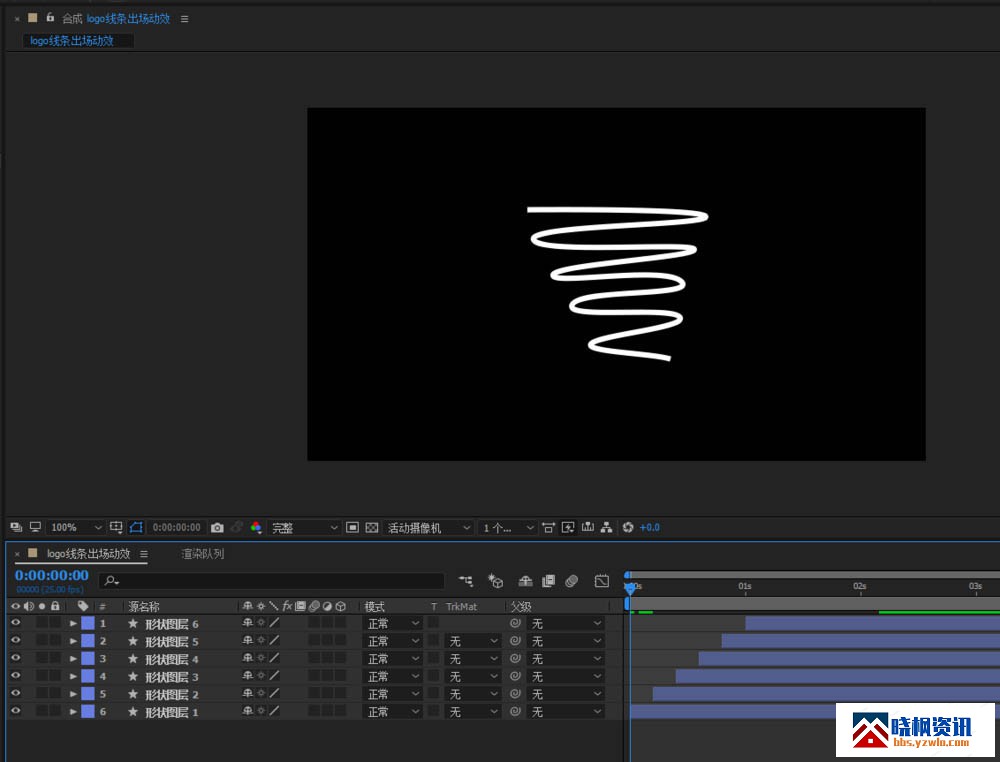Hide 形状图层 3 with eye toggle

tap(15, 676)
